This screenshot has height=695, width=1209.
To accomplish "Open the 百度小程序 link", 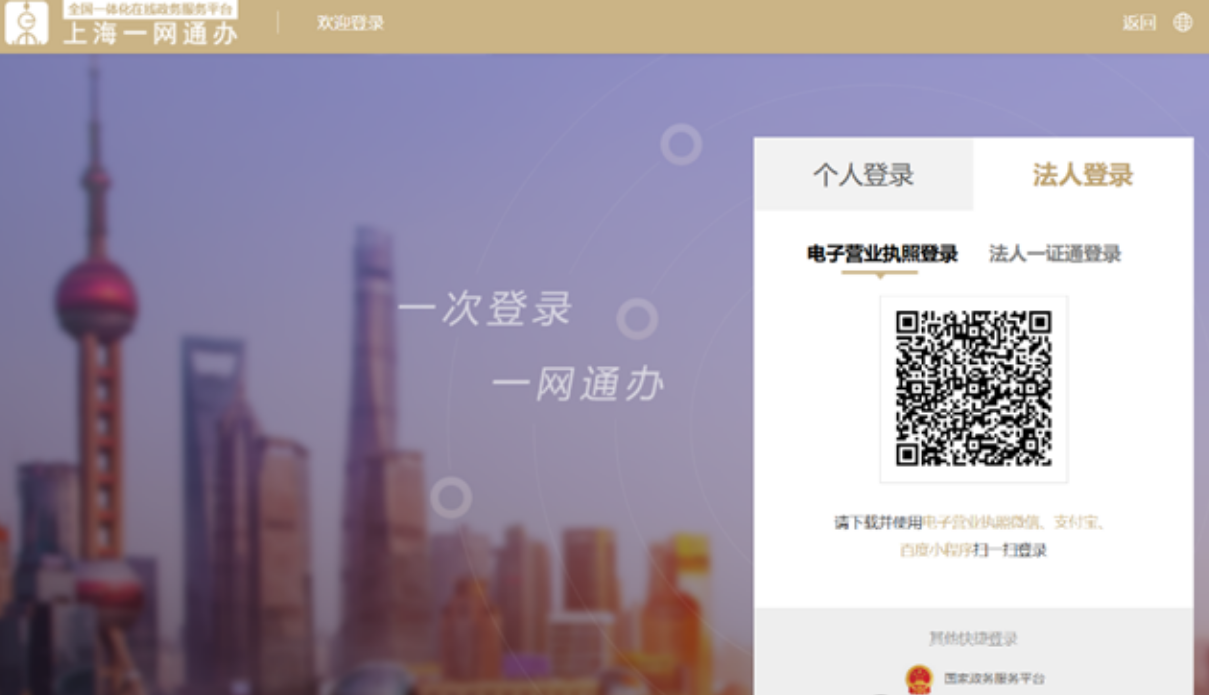I will (x=936, y=550).
